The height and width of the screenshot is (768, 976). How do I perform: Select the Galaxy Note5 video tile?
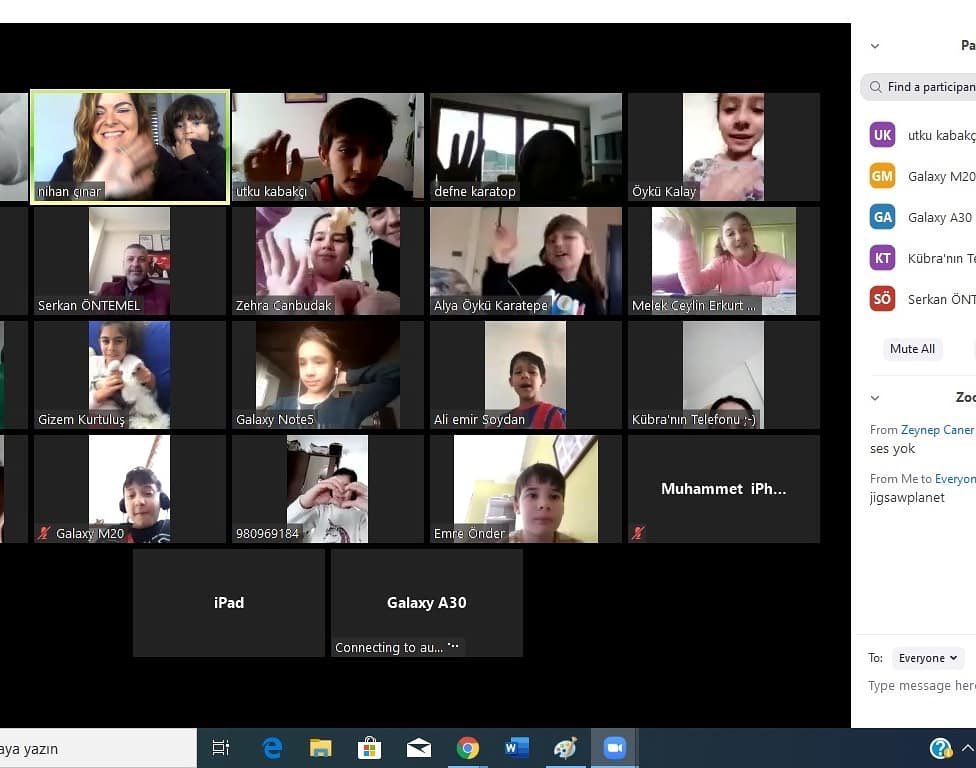(328, 375)
